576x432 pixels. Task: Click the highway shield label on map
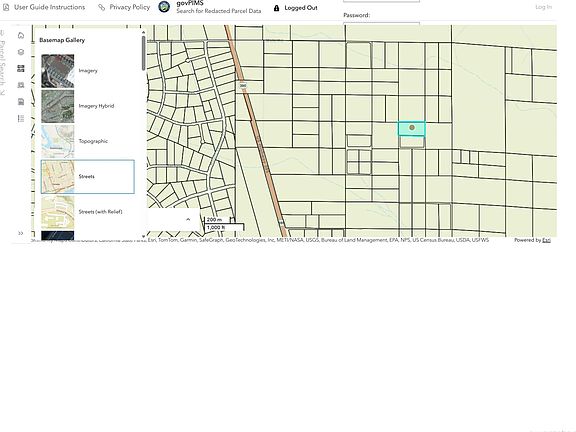pyautogui.click(x=243, y=86)
